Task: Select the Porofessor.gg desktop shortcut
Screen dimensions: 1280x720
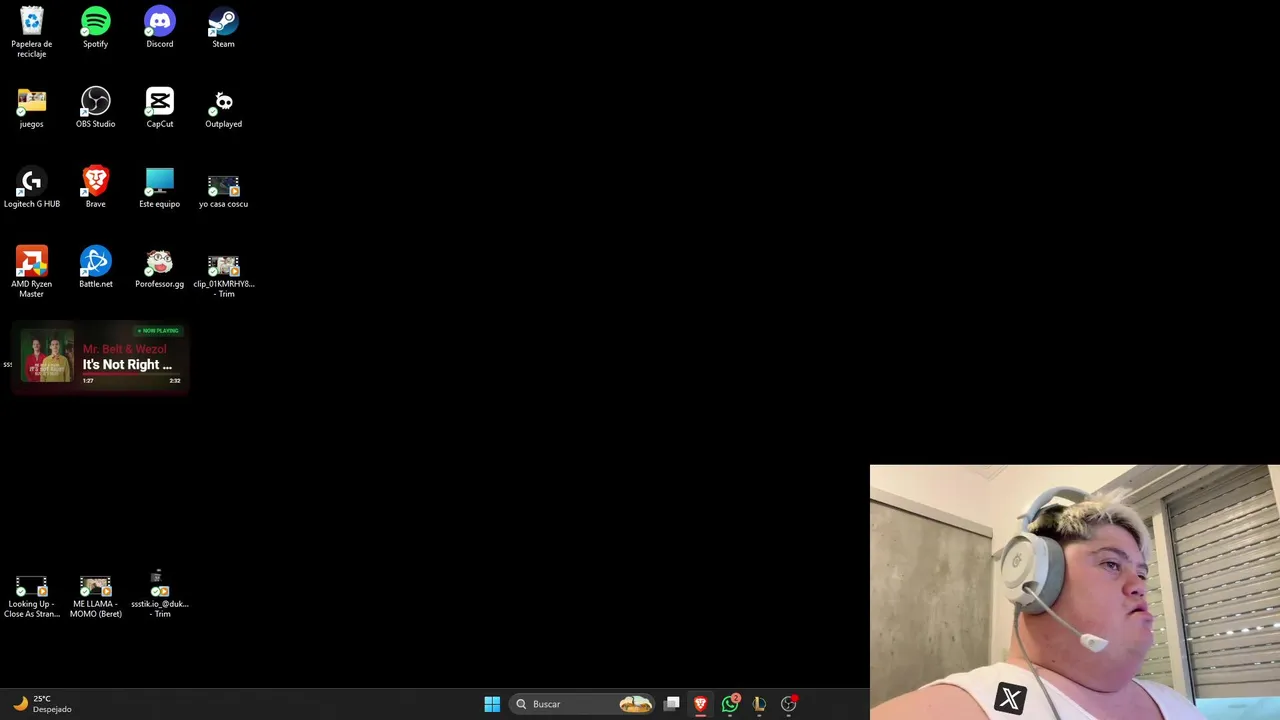Action: 159,267
